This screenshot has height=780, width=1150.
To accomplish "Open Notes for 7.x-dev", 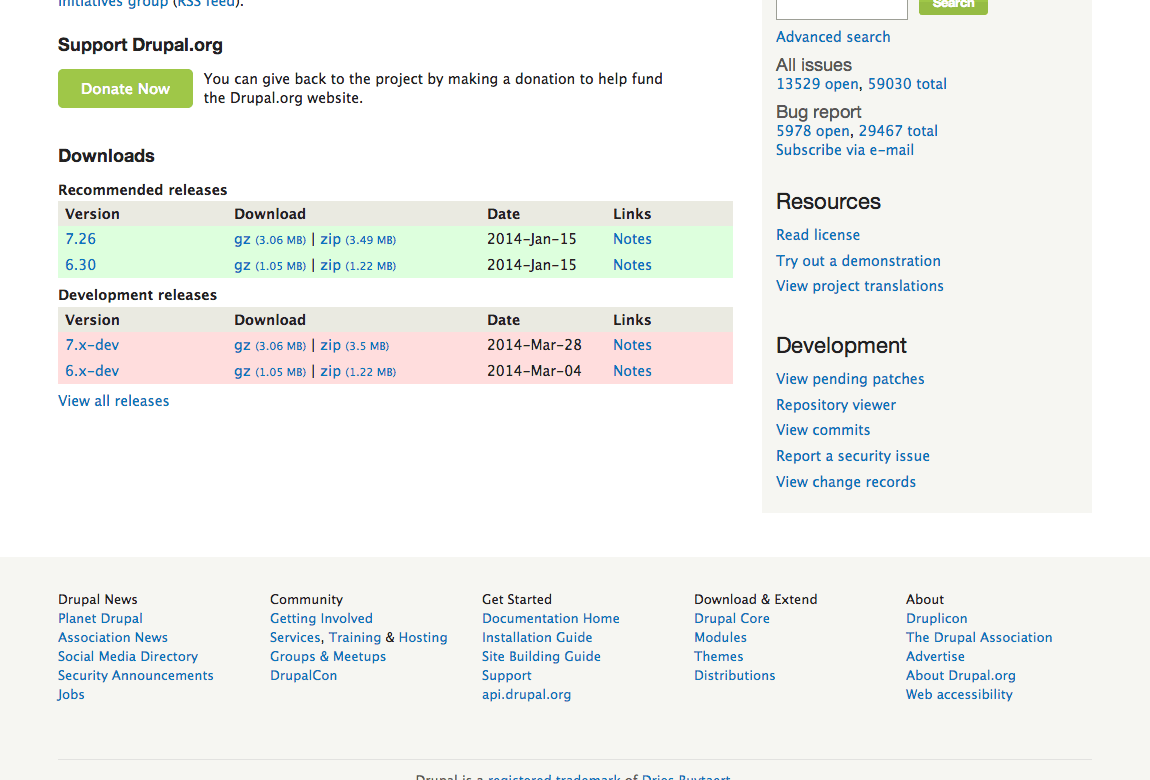I will click(632, 345).
